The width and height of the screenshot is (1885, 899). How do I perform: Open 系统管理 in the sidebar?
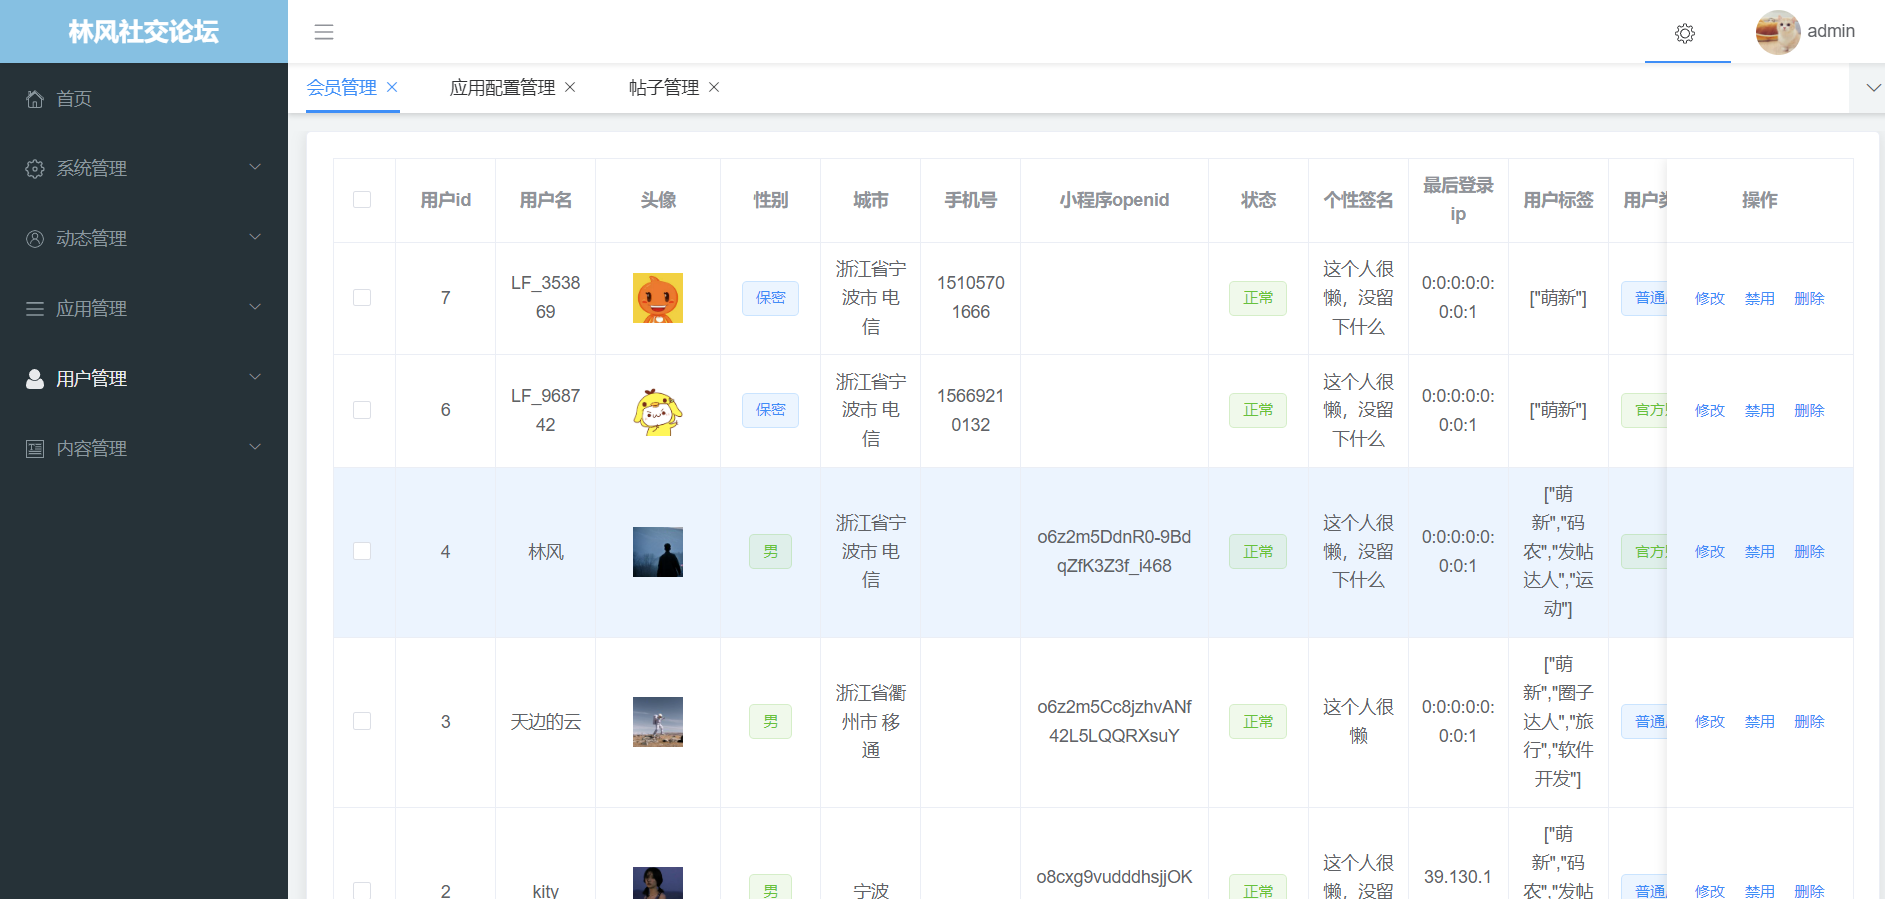coord(144,169)
